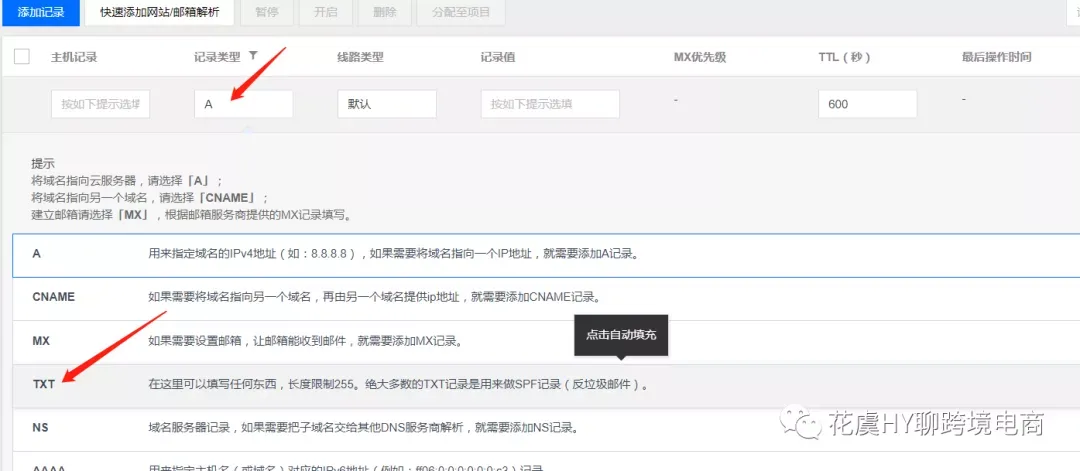1080x471 pixels.
Task: Tick the select-all checkbox in header
Action: 22,56
